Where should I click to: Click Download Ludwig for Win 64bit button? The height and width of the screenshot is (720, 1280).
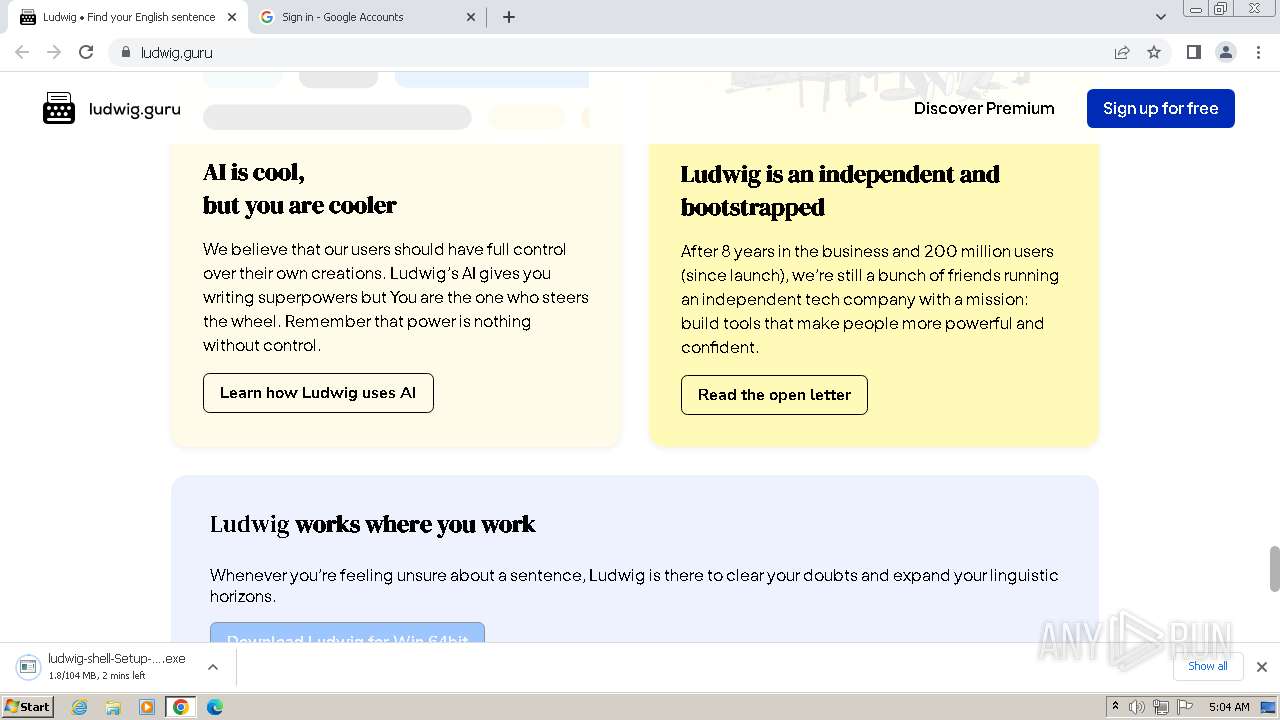tap(347, 633)
